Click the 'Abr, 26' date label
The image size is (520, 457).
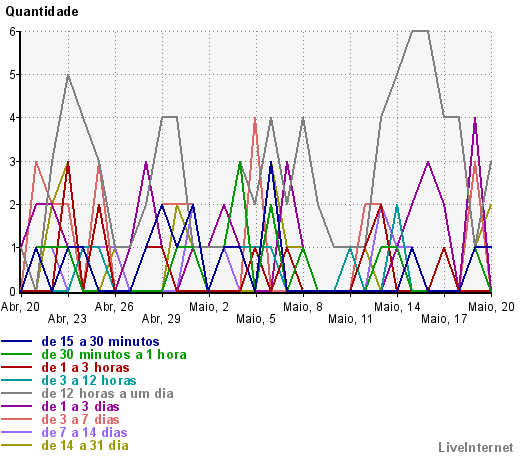114,307
